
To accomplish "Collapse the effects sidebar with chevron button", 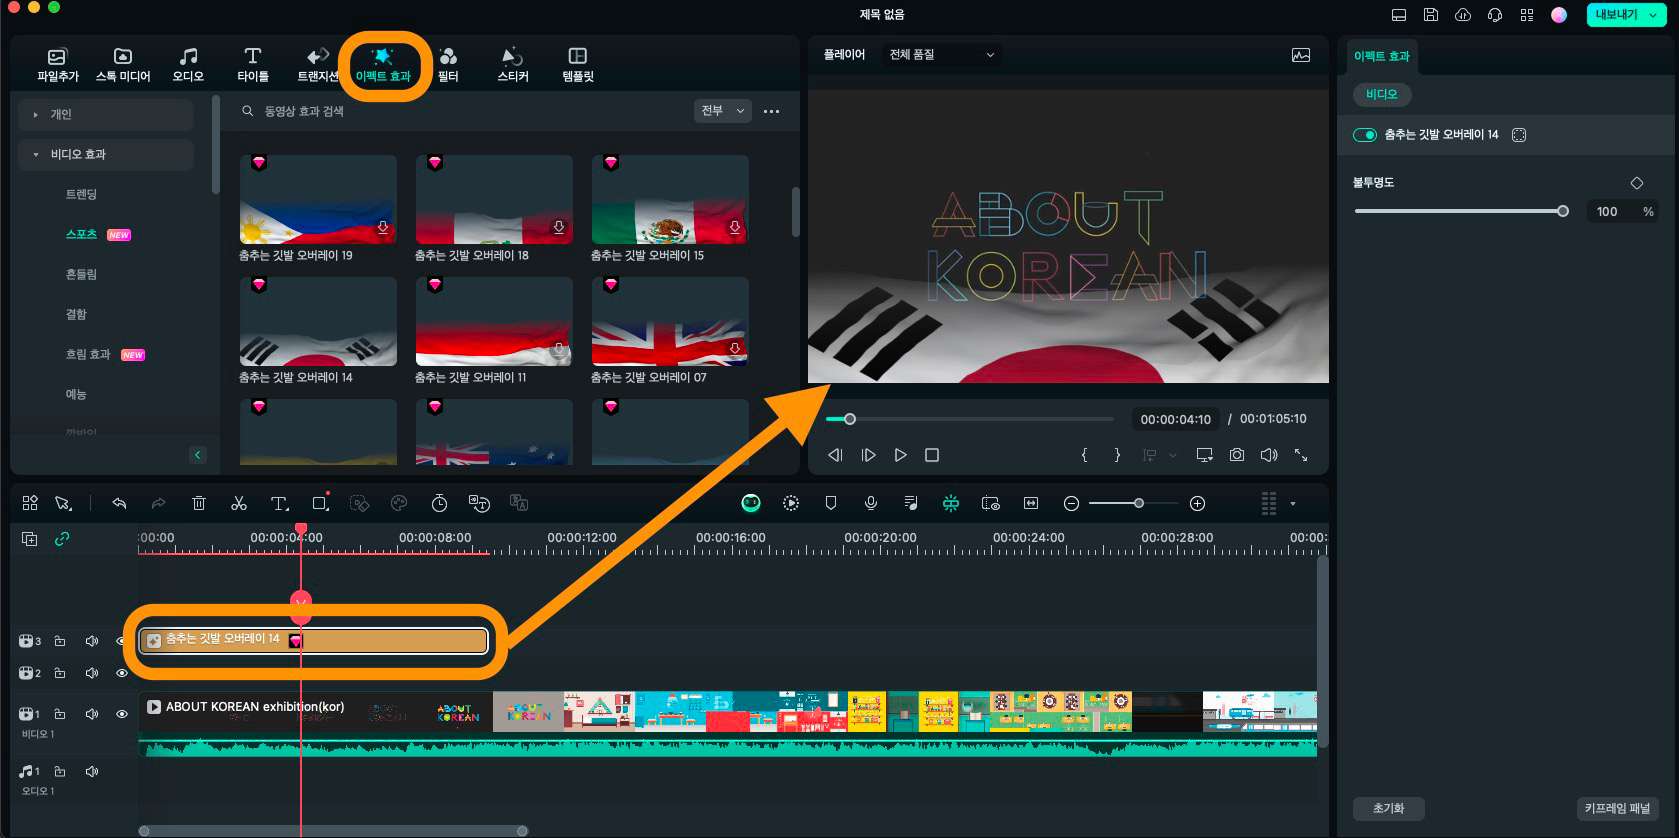I will 198,455.
